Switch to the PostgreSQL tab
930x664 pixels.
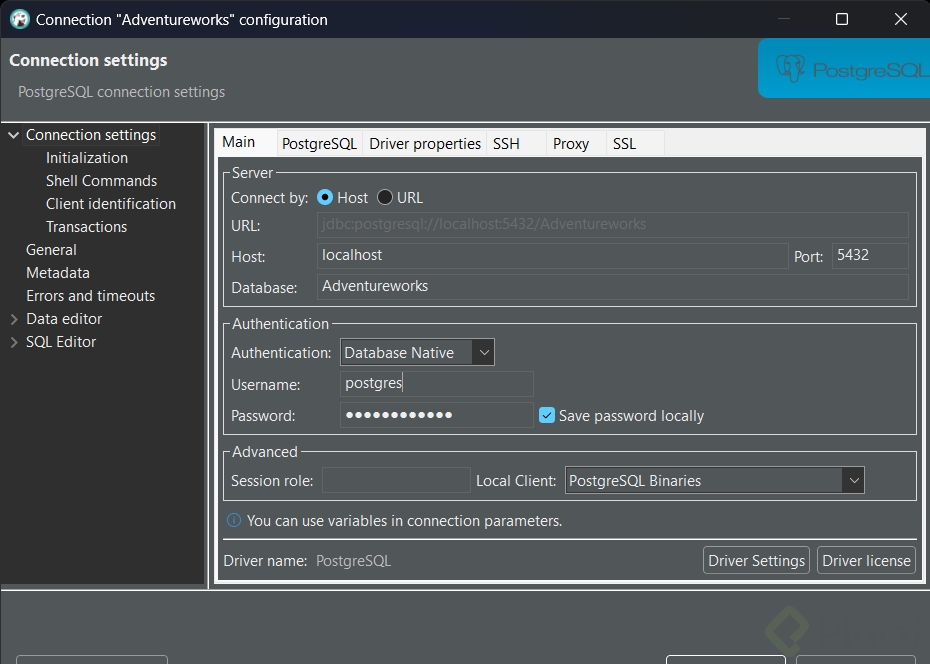319,143
